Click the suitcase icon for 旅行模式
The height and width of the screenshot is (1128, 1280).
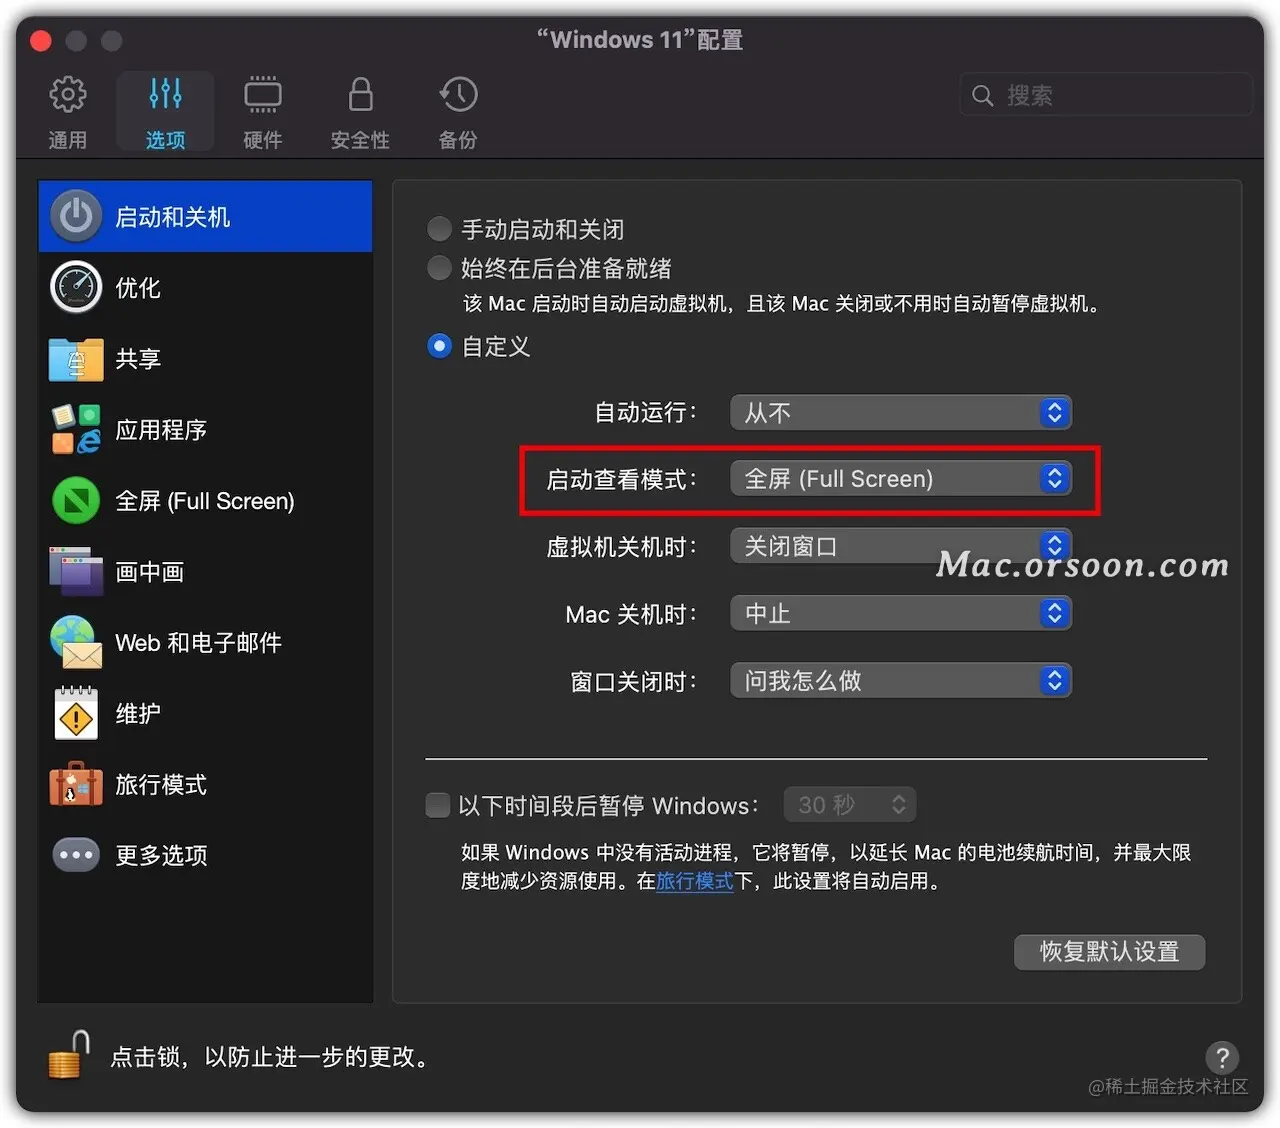(x=76, y=784)
